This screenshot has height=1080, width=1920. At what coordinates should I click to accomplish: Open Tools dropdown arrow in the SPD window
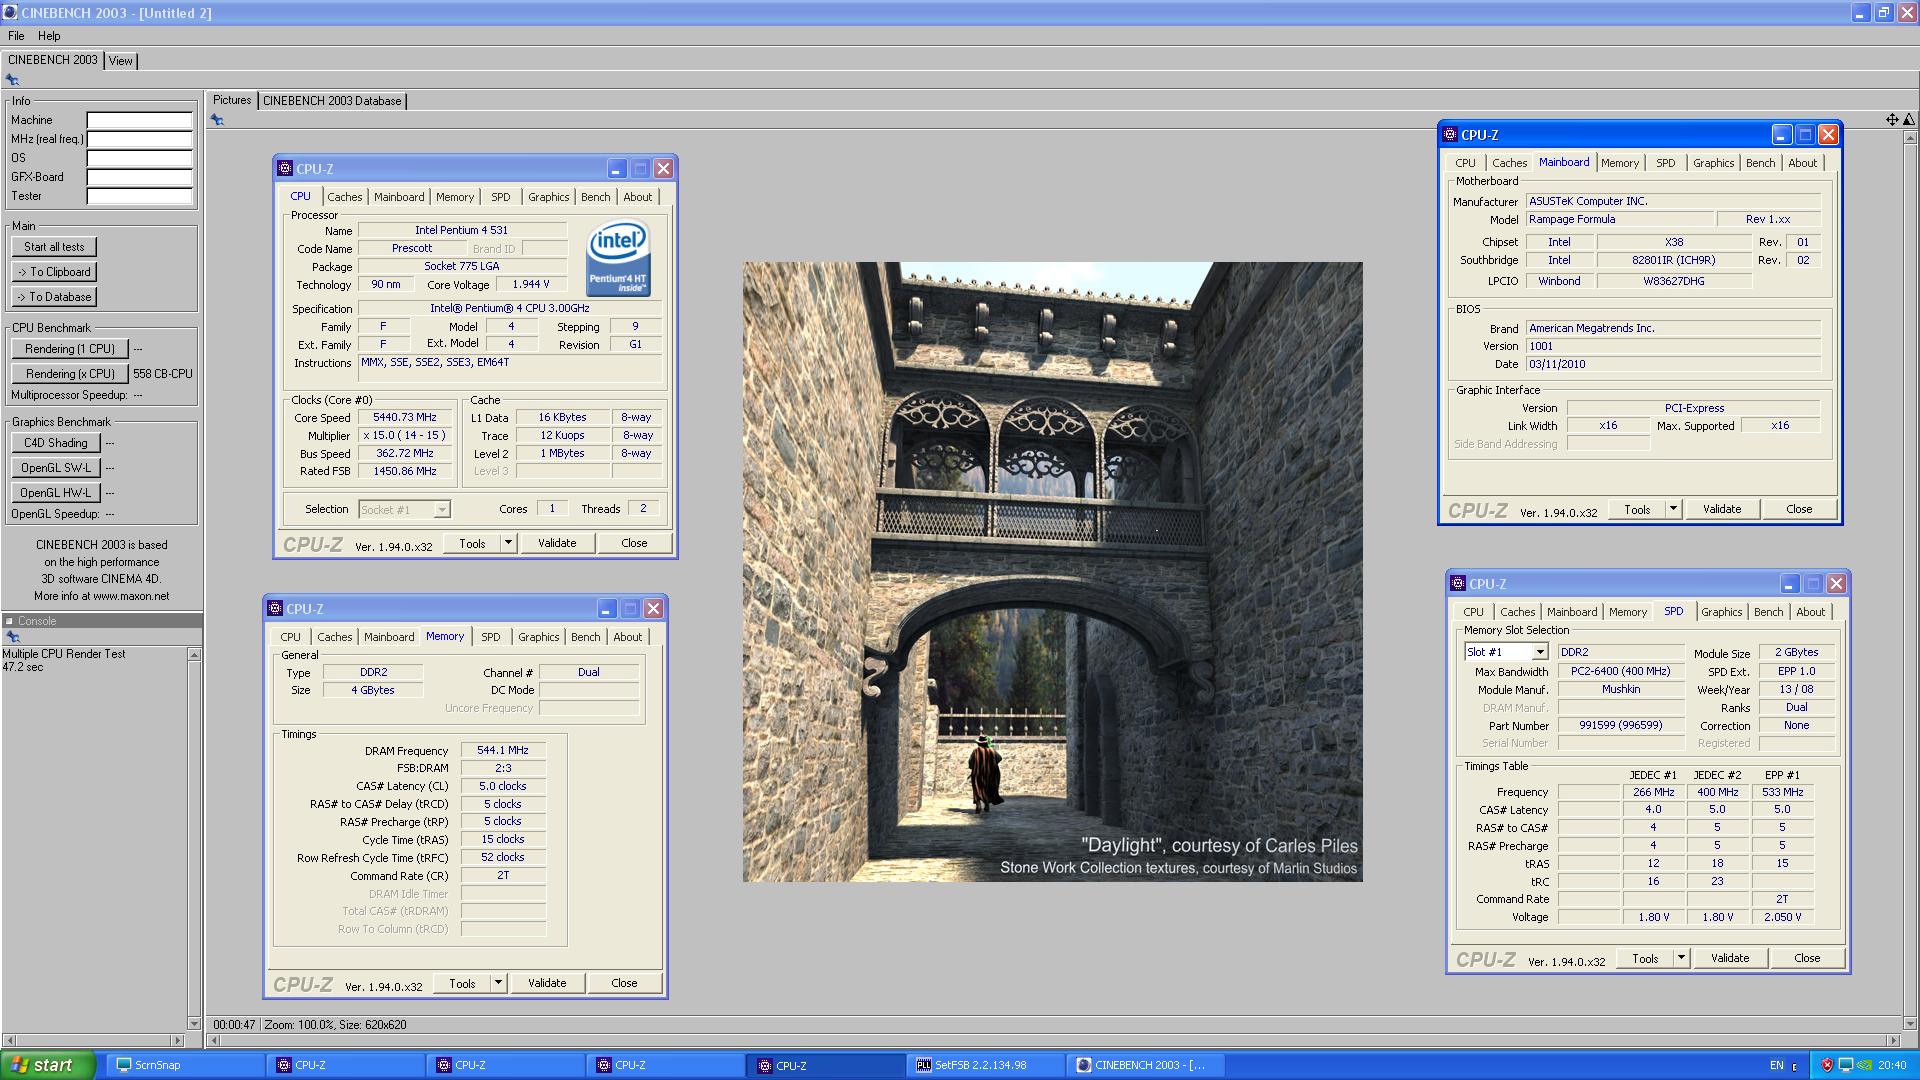pos(1681,958)
